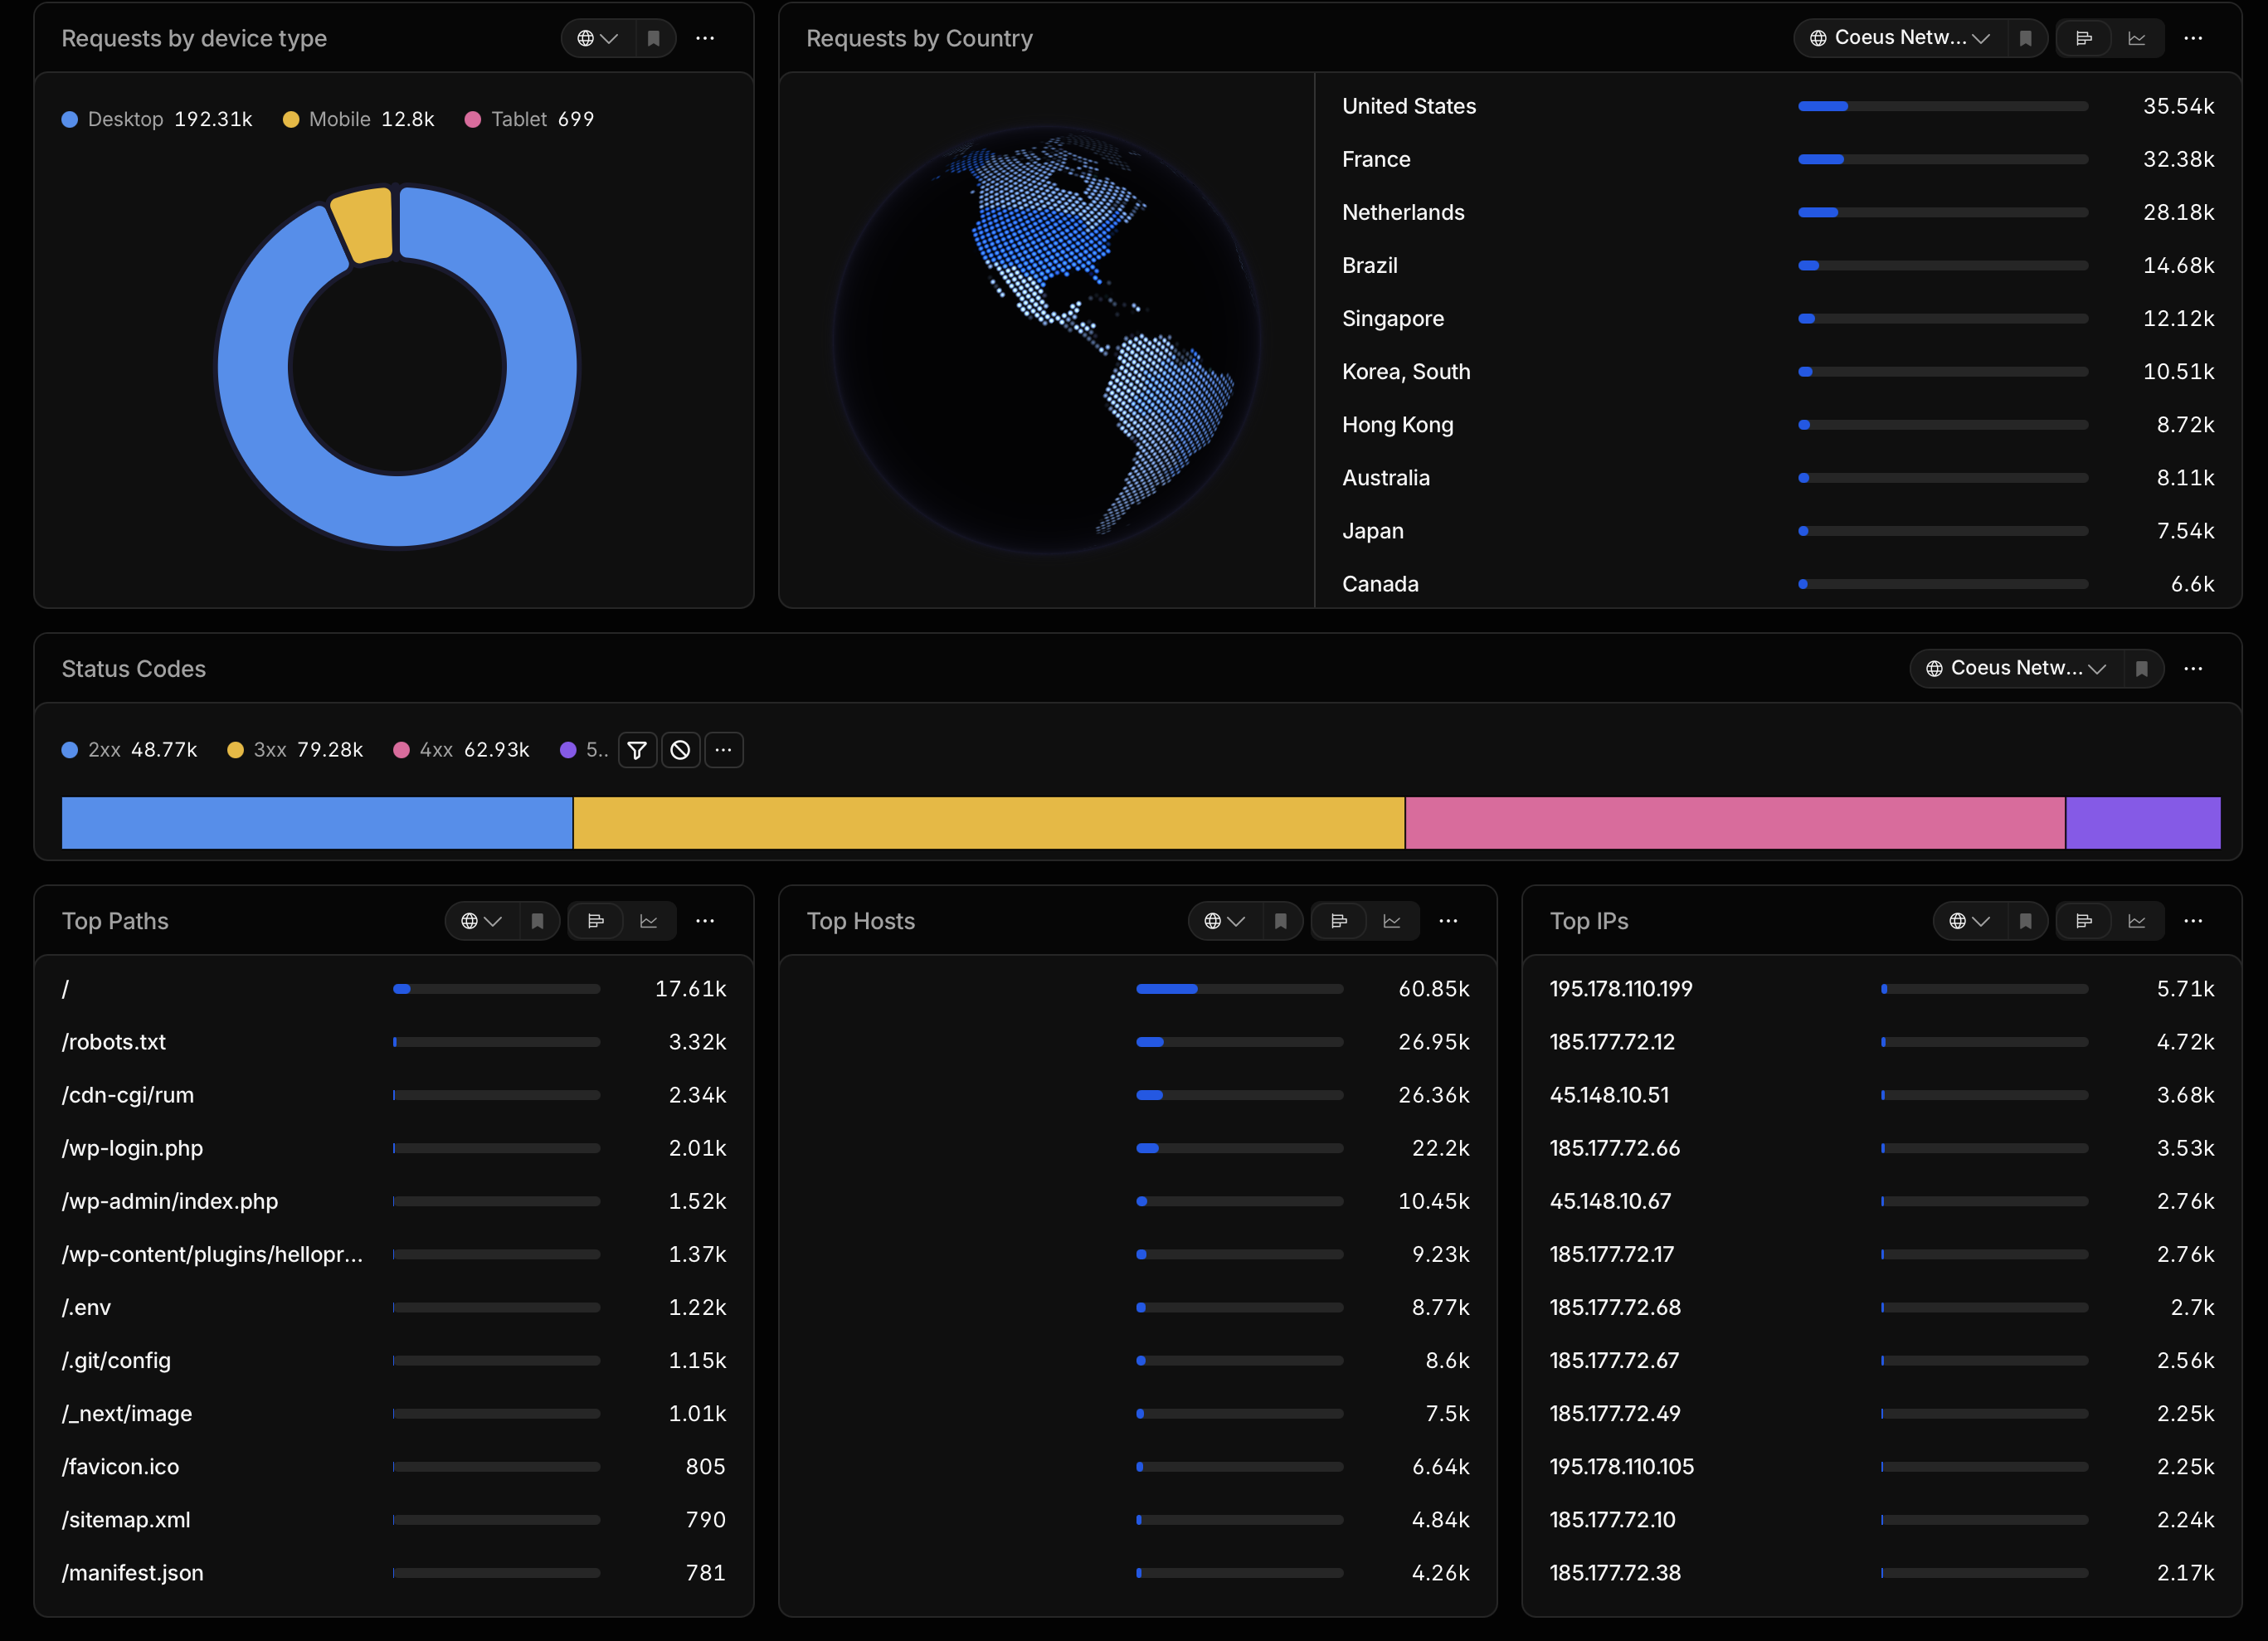Click the /wp-login.php path row

(x=394, y=1148)
